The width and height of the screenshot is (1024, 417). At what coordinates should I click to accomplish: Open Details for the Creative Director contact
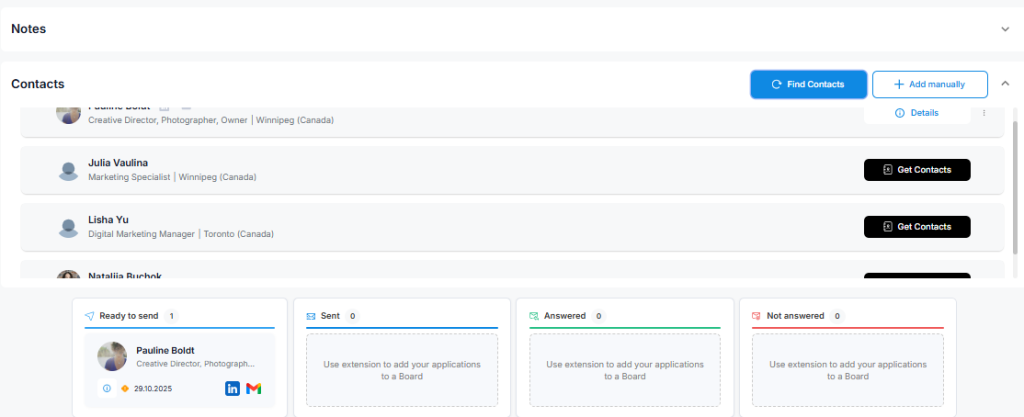click(x=917, y=113)
